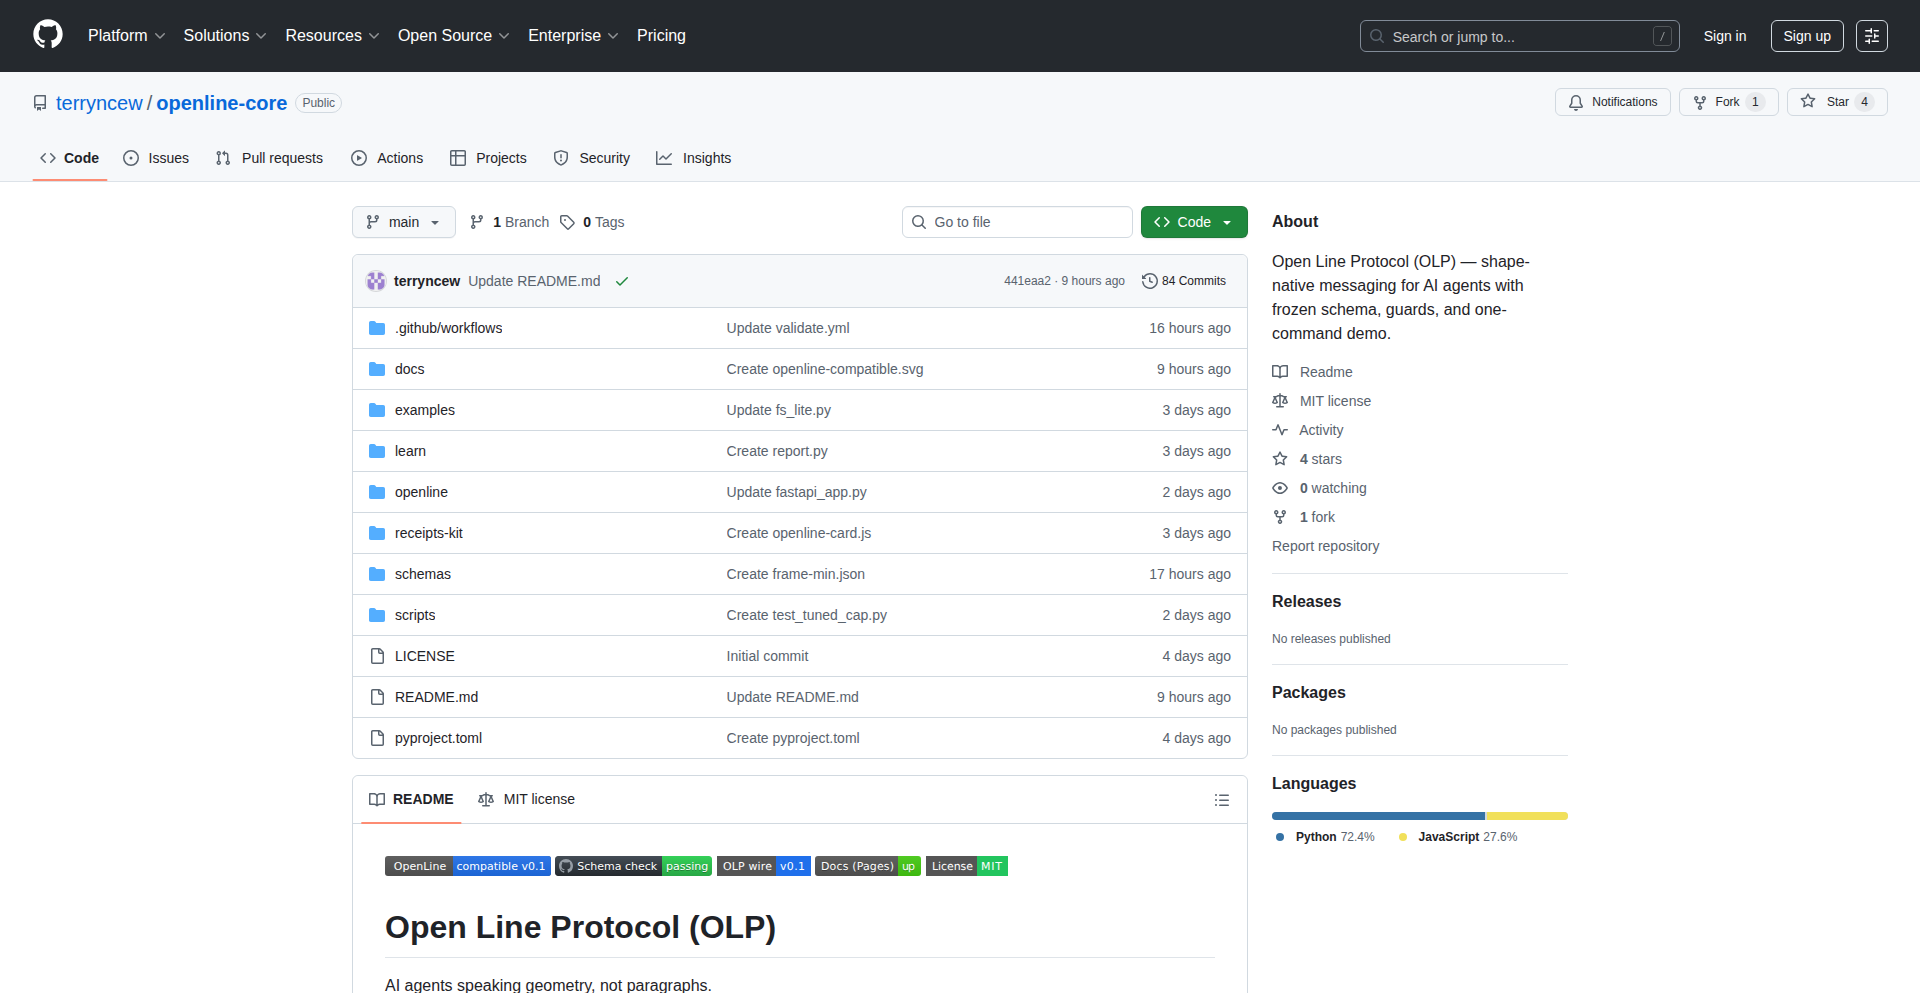Viewport: 1920px width, 993px height.
Task: Open the docs folder icon
Action: [x=377, y=369]
